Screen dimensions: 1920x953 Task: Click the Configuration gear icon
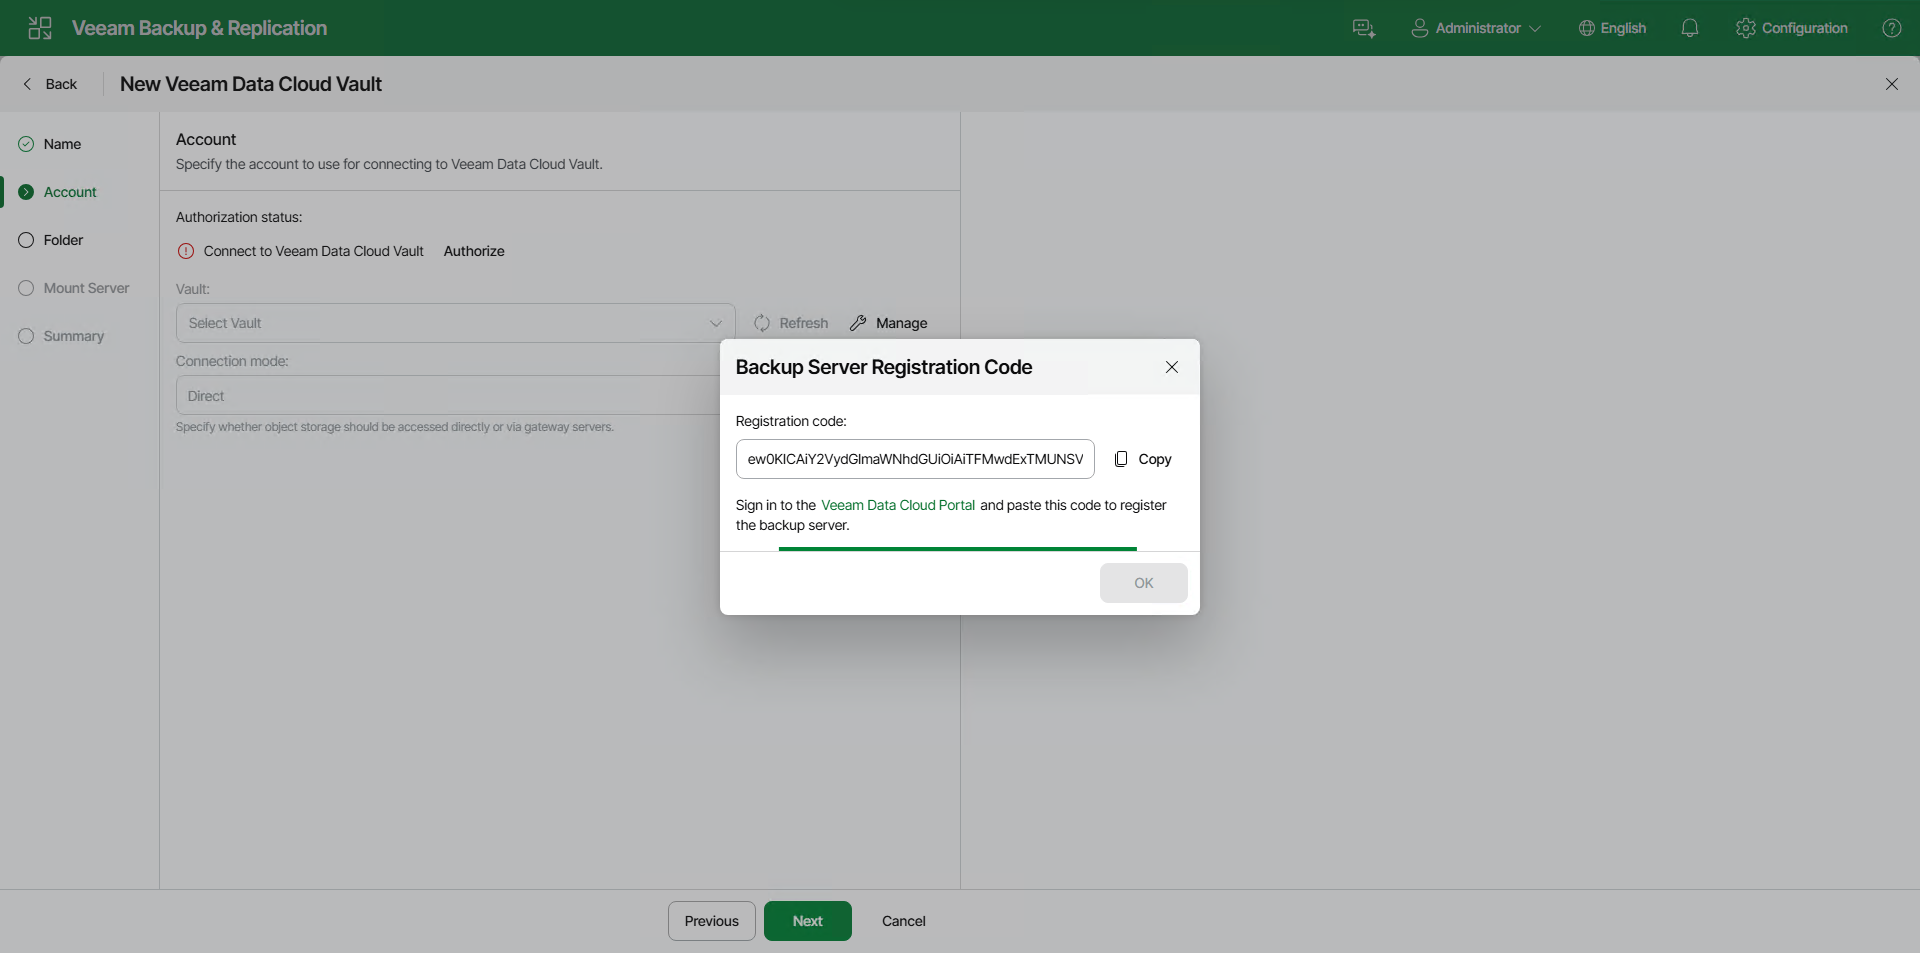point(1746,28)
